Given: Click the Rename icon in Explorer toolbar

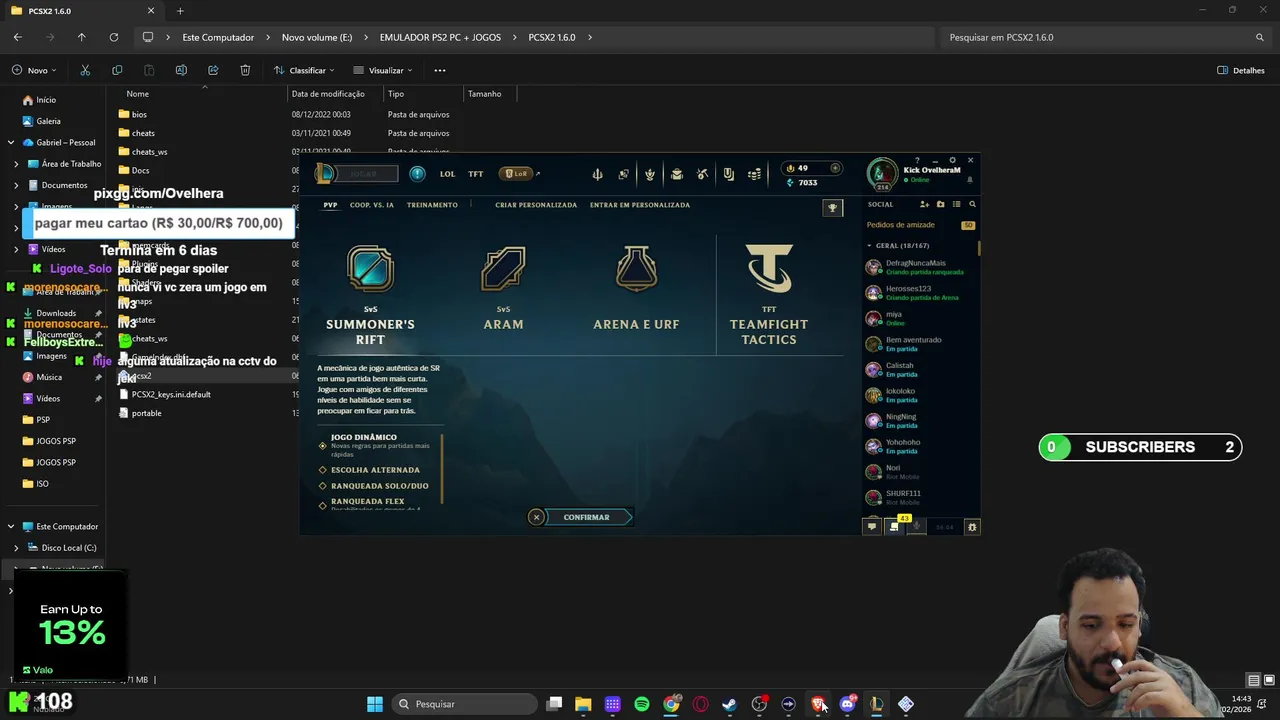Looking at the screenshot, I should coord(181,70).
